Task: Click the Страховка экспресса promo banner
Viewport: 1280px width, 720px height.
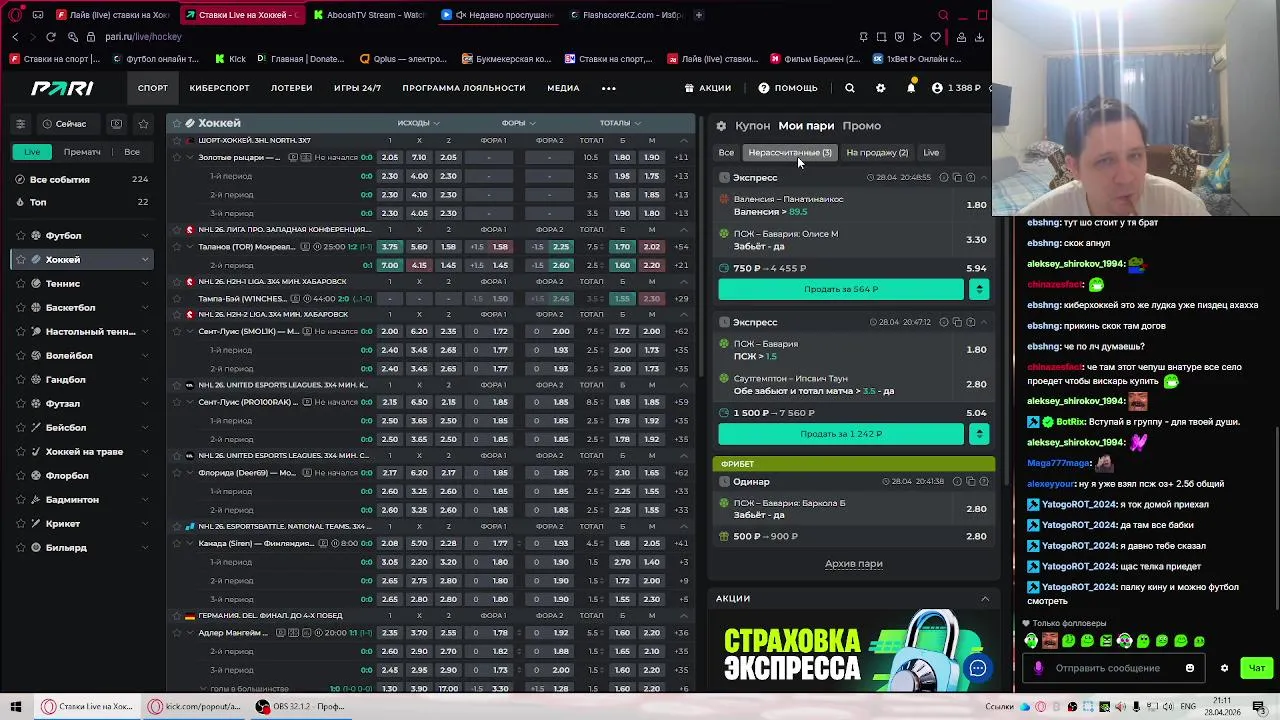Action: [x=854, y=650]
